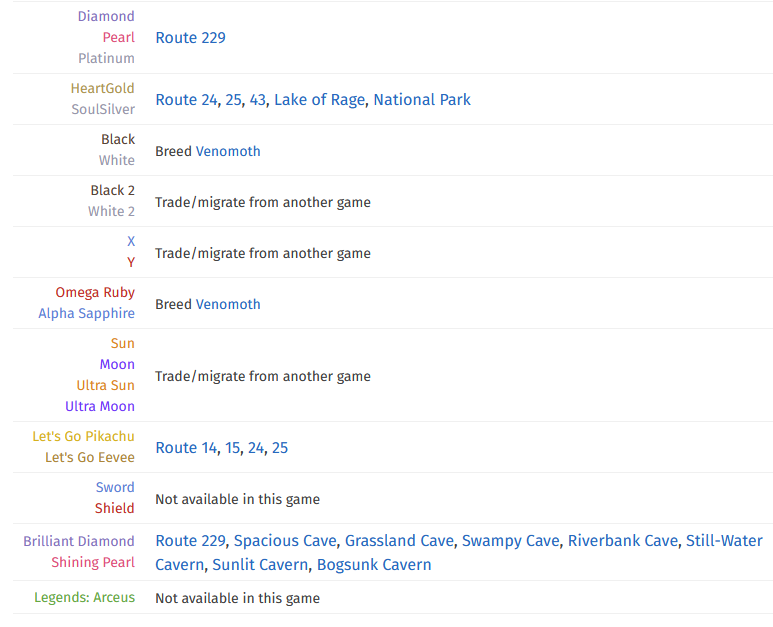
Task: Click route 24 in Let's Go Pikachu row
Action: pyautogui.click(x=256, y=448)
